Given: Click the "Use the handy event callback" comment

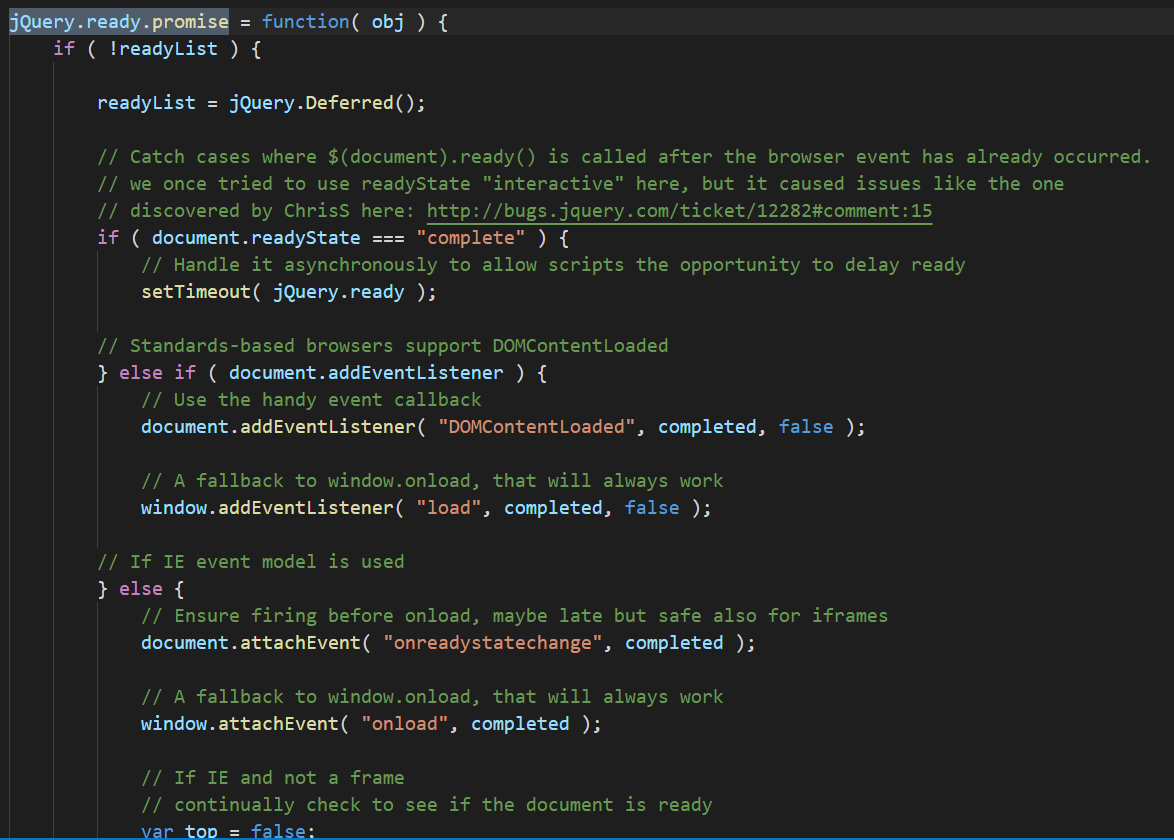Looking at the screenshot, I should [x=311, y=400].
